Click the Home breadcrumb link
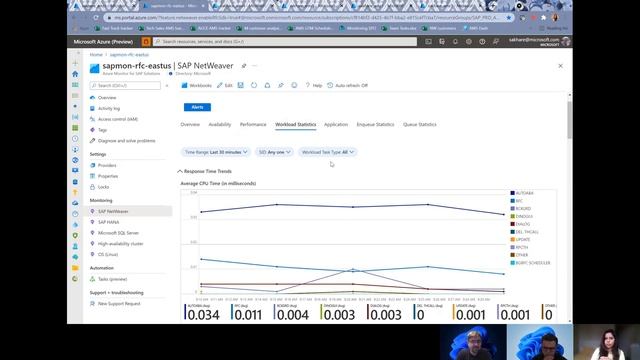Viewport: 640px width, 360px height. [96, 55]
